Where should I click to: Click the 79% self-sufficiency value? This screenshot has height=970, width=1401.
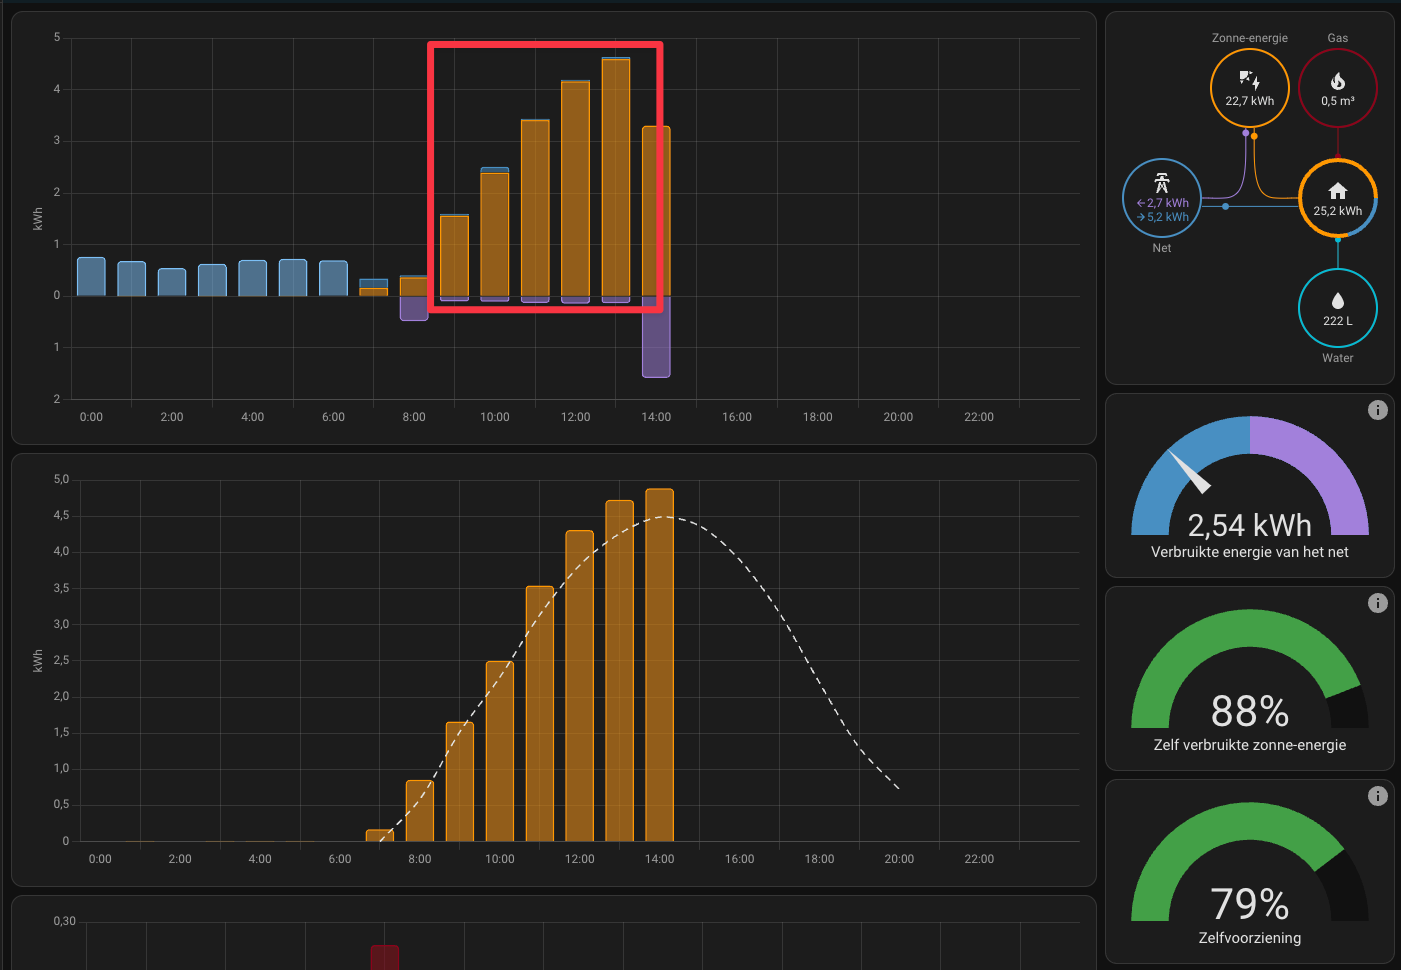coord(1249,904)
